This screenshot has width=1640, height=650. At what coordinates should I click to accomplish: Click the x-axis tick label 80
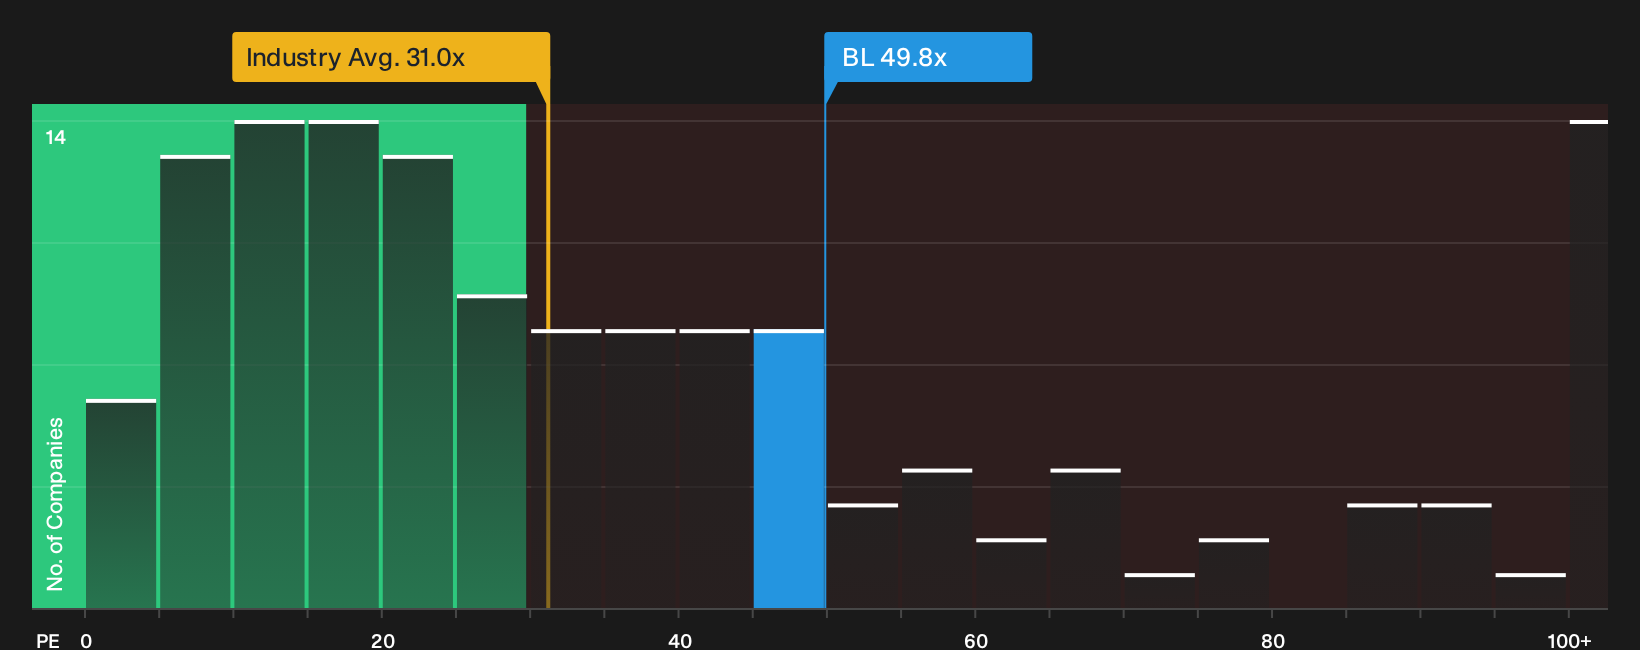[1273, 641]
